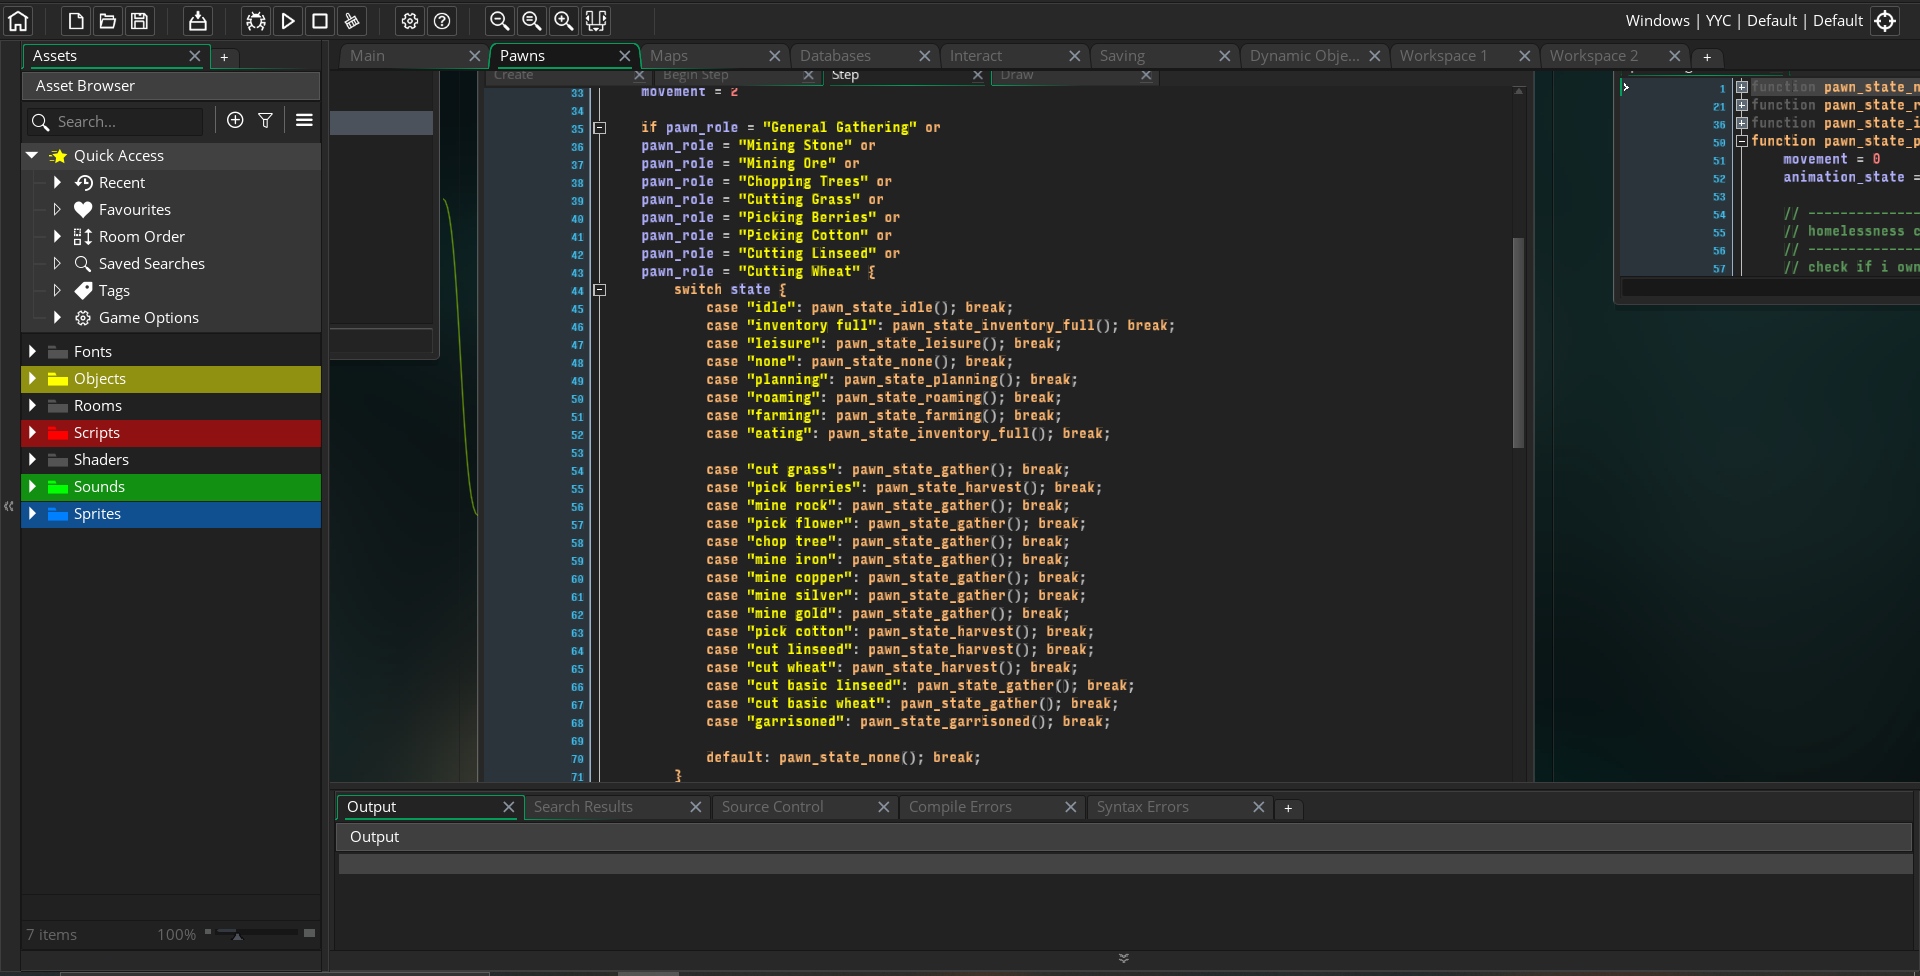Click the search box in Asset Browser

pos(116,121)
